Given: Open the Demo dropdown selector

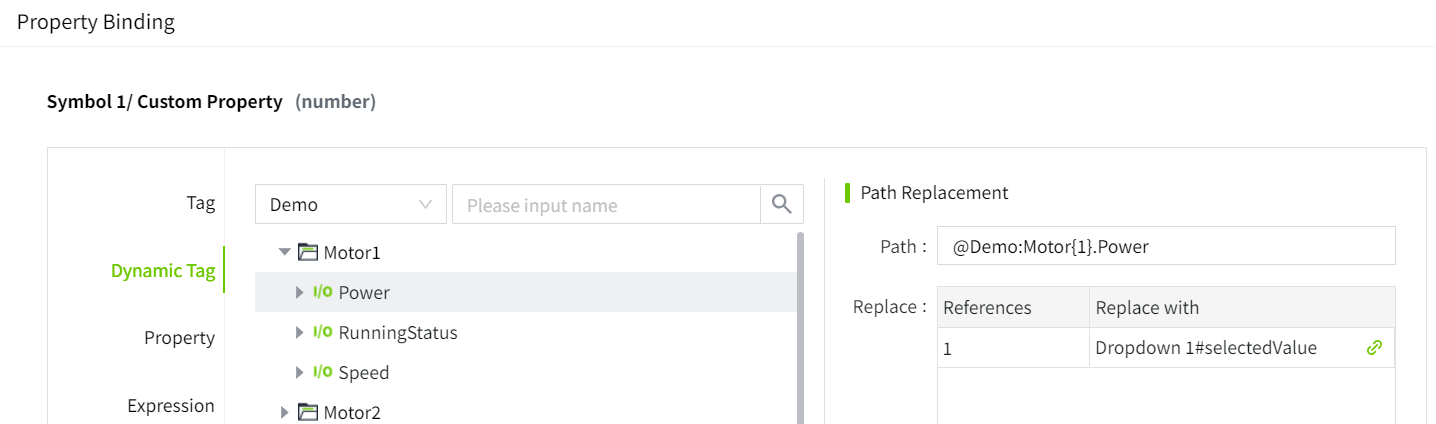Looking at the screenshot, I should [350, 205].
